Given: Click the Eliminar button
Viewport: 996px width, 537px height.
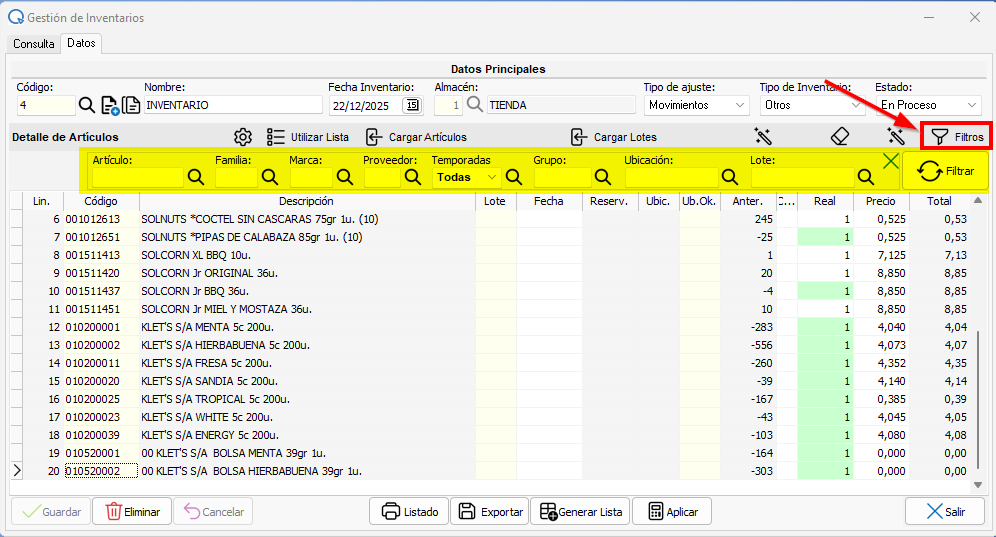Looking at the screenshot, I should 132,512.
